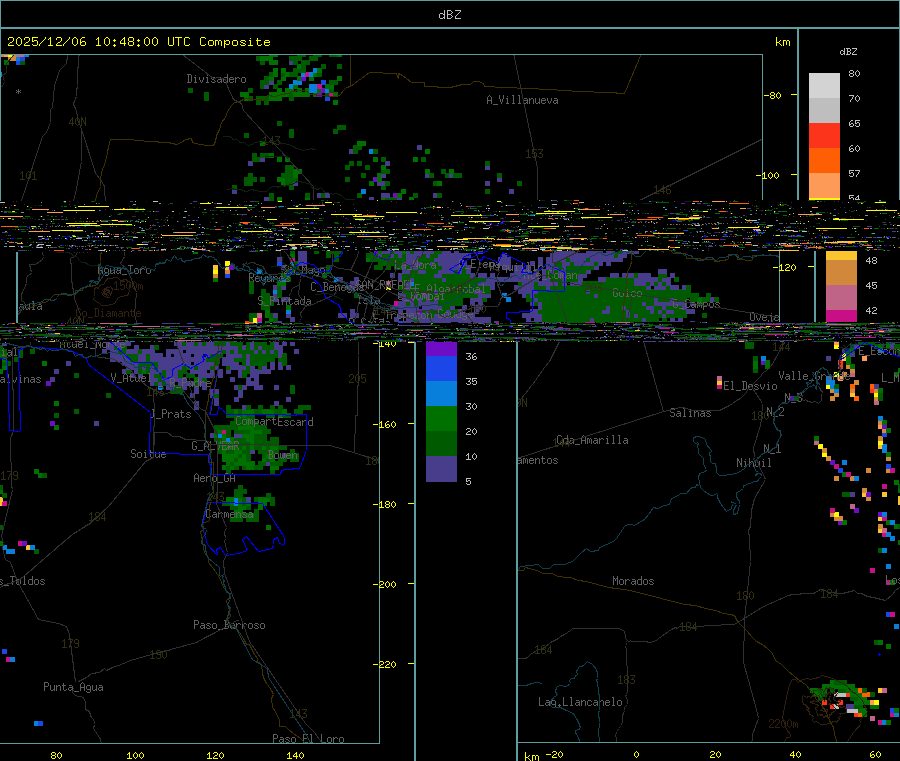Select the Agua_Toro map label
The width and height of the screenshot is (900, 761).
coord(125,270)
